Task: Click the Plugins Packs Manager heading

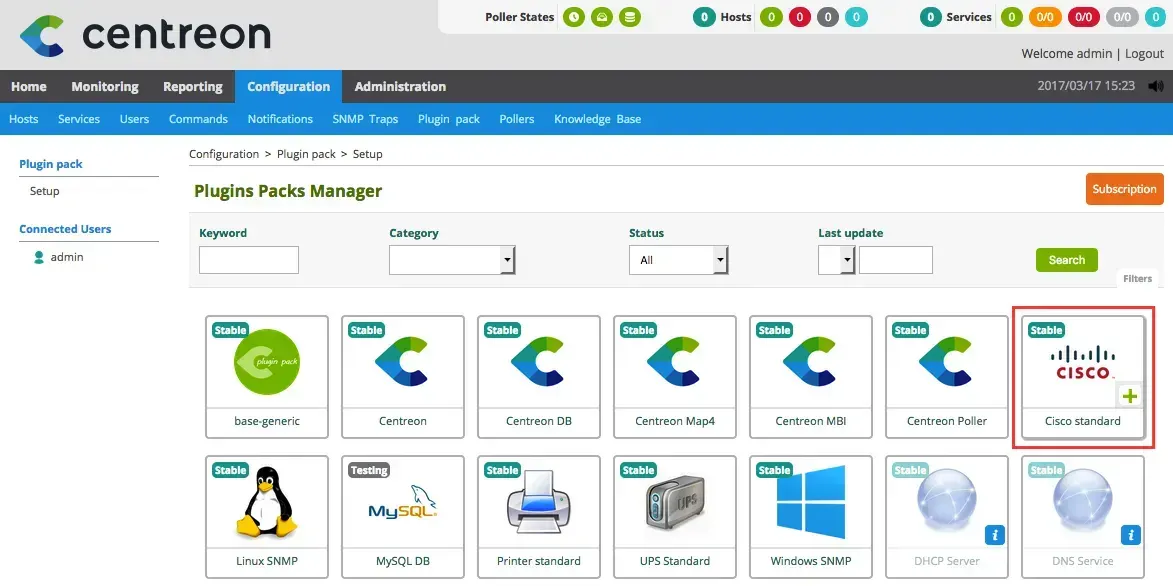Action: (288, 191)
